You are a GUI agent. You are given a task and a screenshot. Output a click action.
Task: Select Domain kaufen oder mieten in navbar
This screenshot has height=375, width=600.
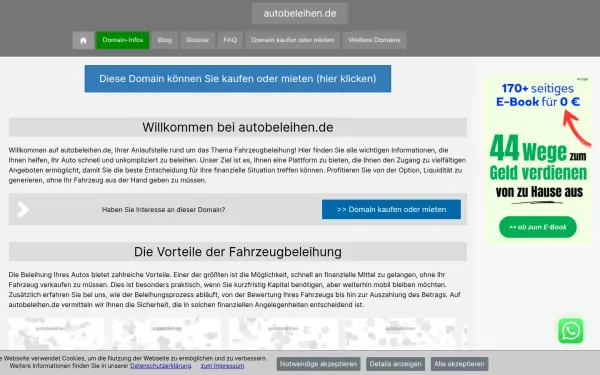[x=293, y=40]
